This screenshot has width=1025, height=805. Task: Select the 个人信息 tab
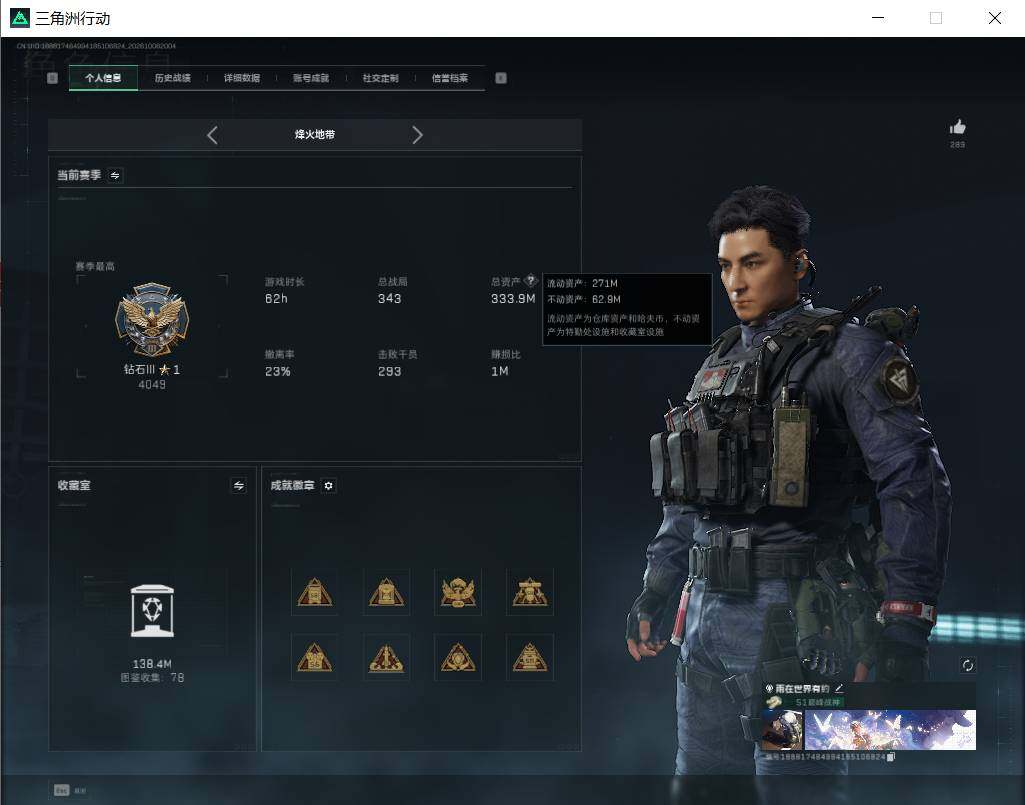pyautogui.click(x=103, y=78)
